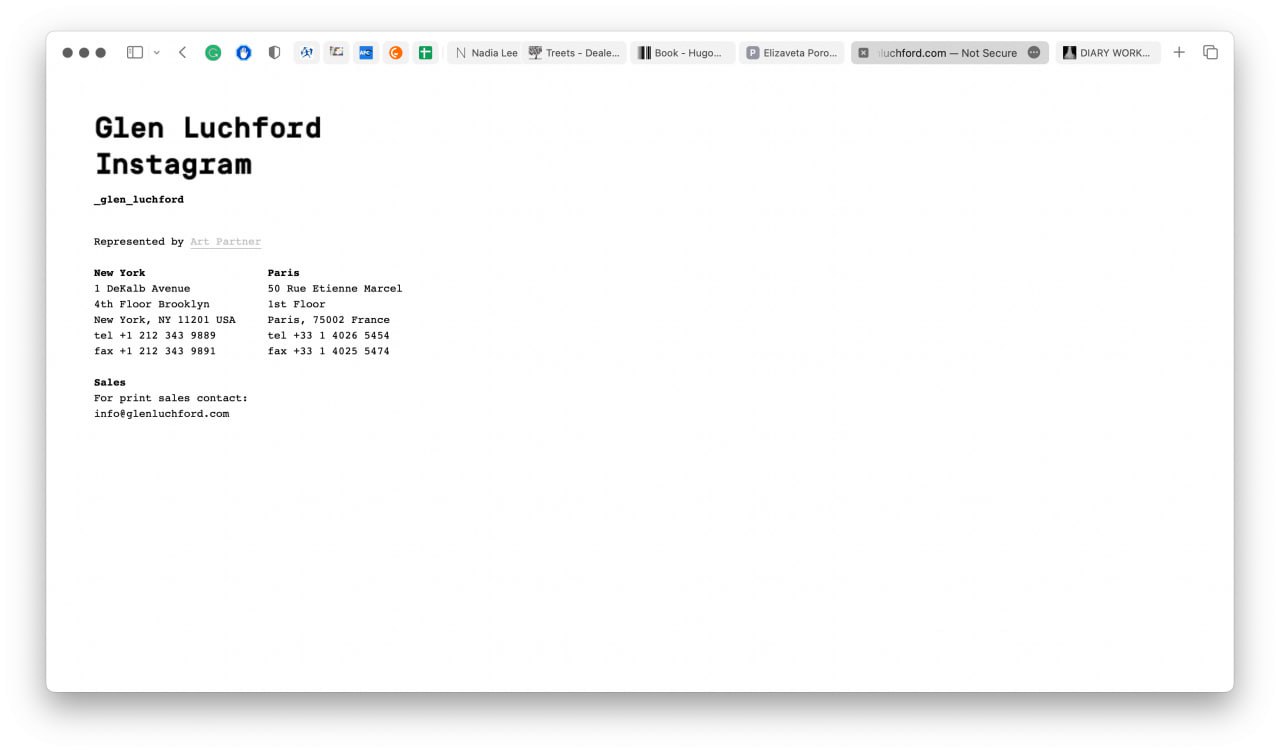Open the orange C pinned tab

click(396, 53)
